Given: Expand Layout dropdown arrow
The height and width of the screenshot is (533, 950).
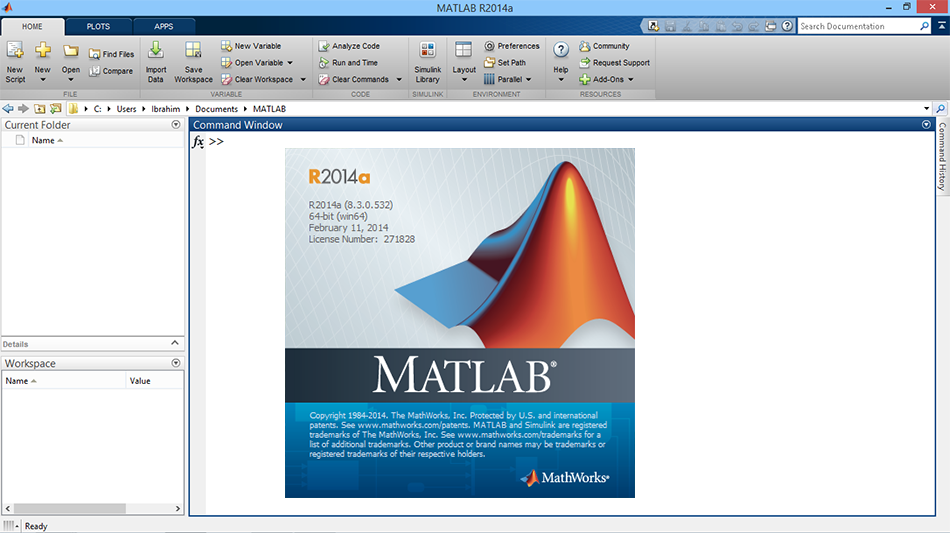Looking at the screenshot, I should [464, 79].
